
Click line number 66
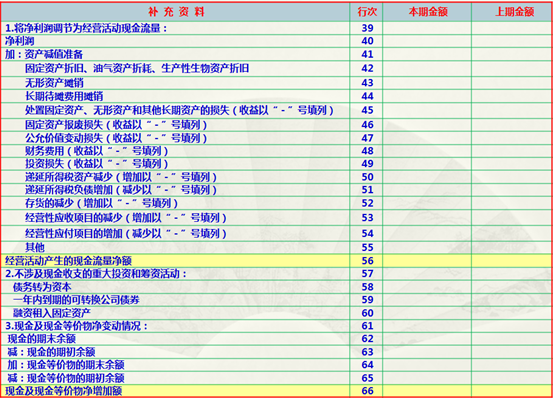click(367, 391)
